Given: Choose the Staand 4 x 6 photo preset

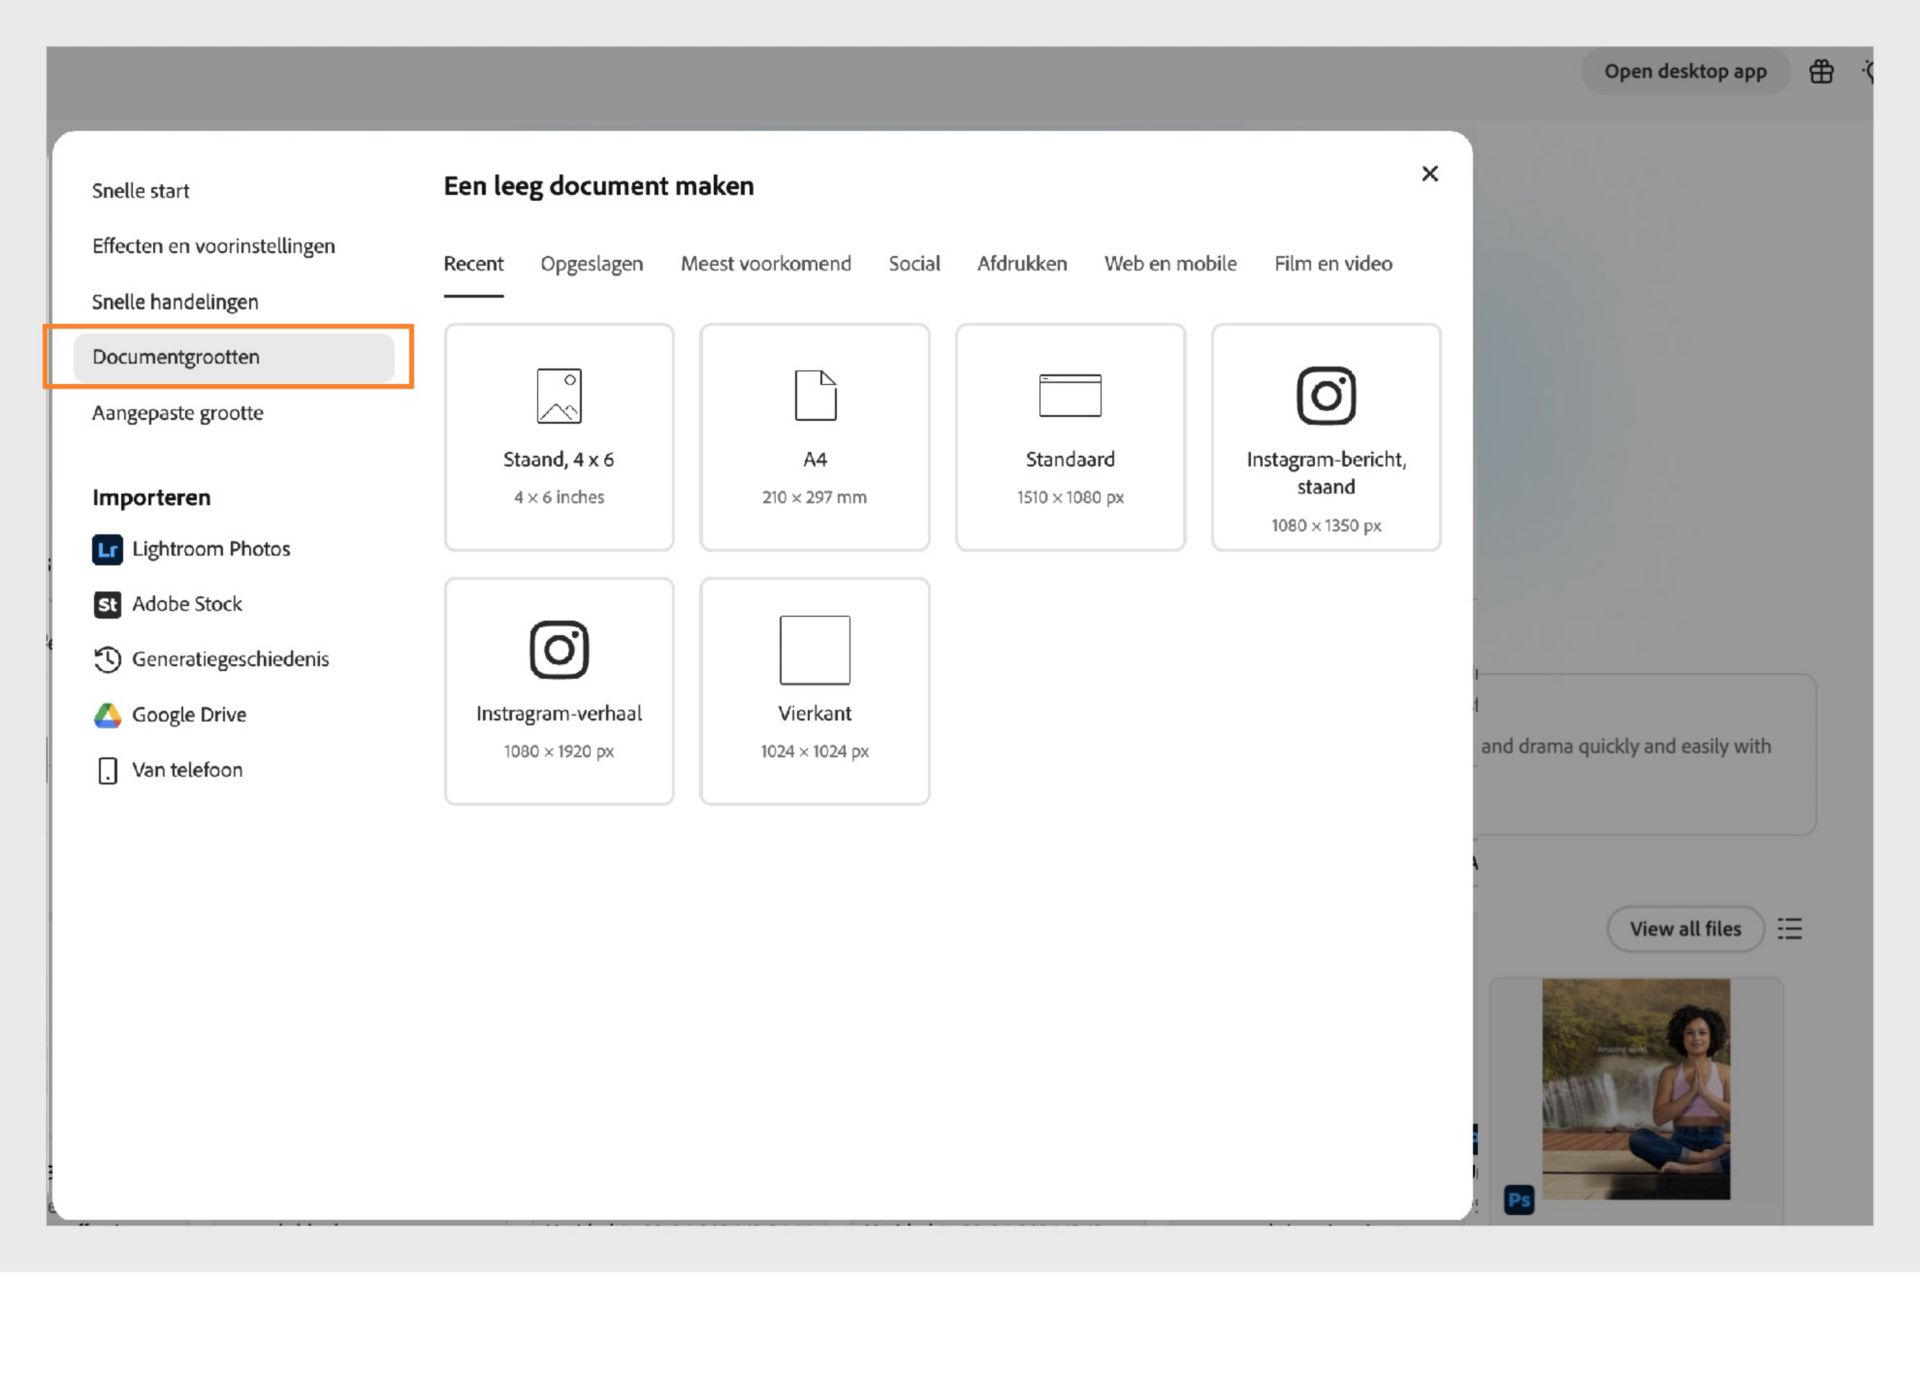Looking at the screenshot, I should point(559,437).
